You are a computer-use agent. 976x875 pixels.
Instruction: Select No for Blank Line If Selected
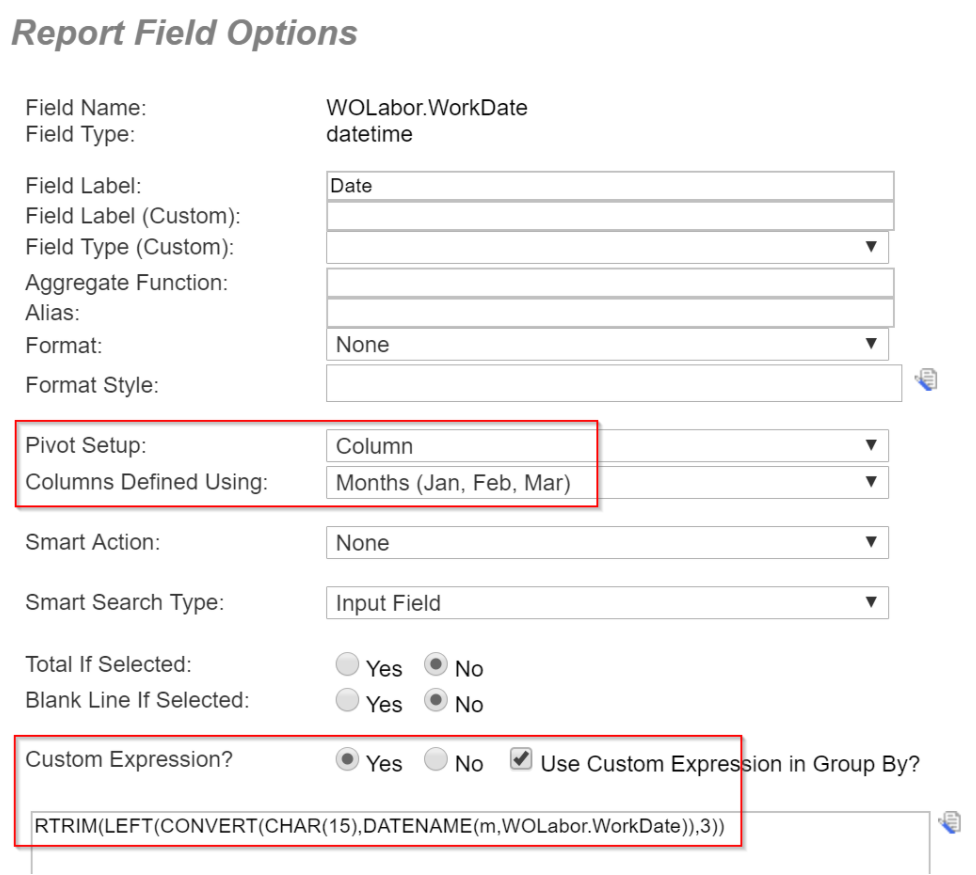pyautogui.click(x=436, y=700)
